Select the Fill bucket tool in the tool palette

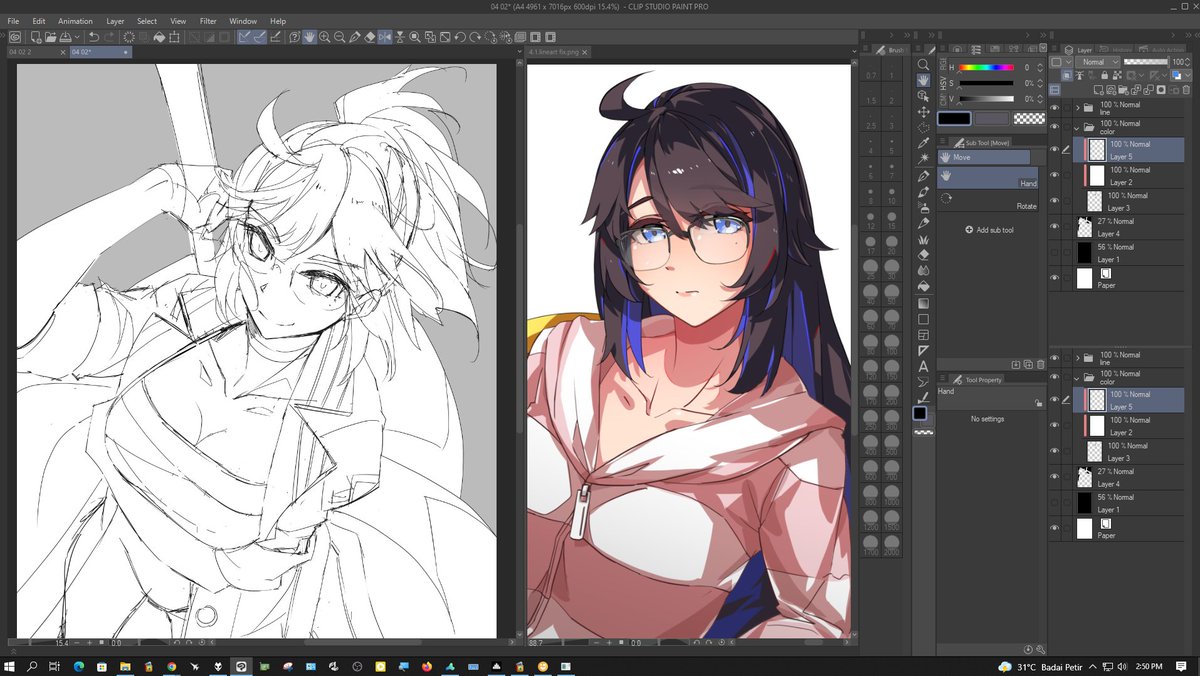923,287
